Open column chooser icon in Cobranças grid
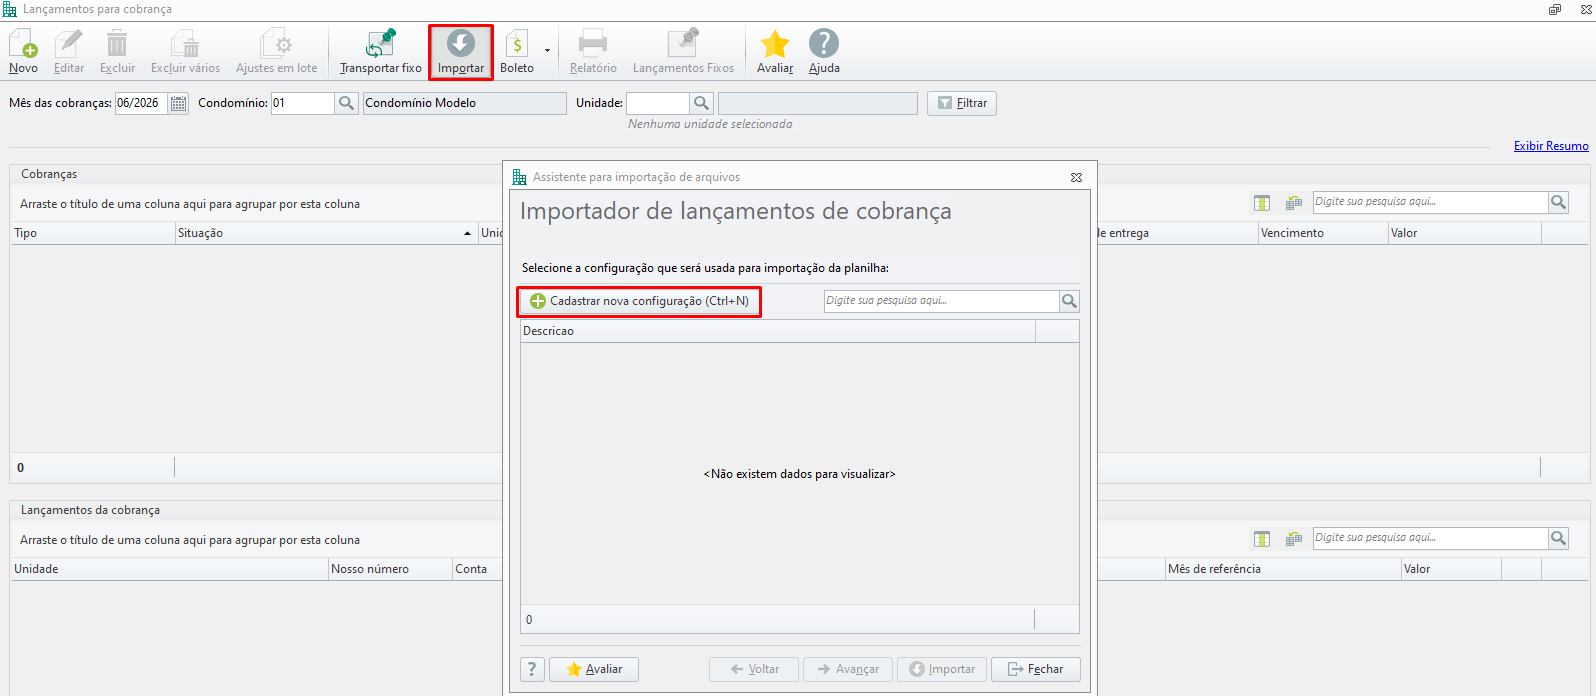The image size is (1596, 696). [1262, 203]
